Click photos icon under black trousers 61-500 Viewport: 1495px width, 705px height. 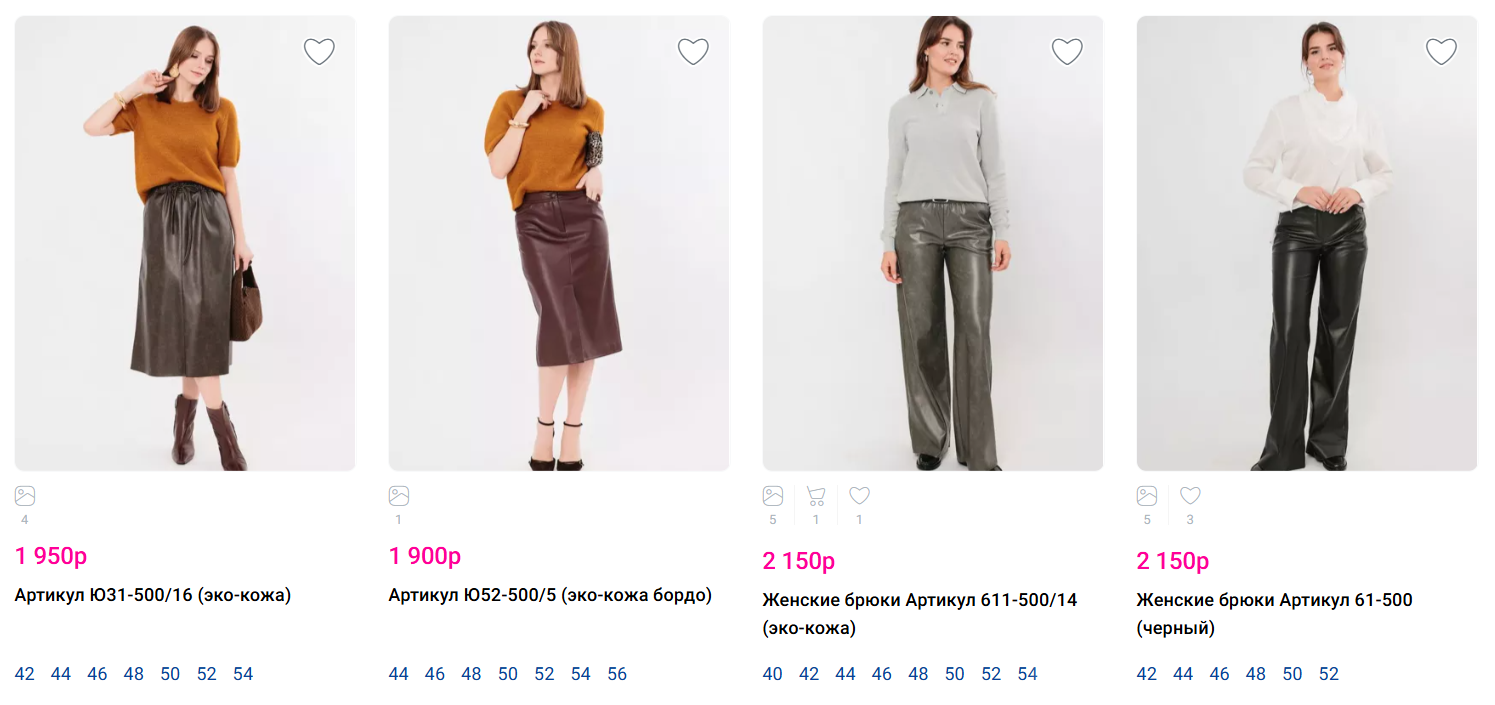(1147, 496)
